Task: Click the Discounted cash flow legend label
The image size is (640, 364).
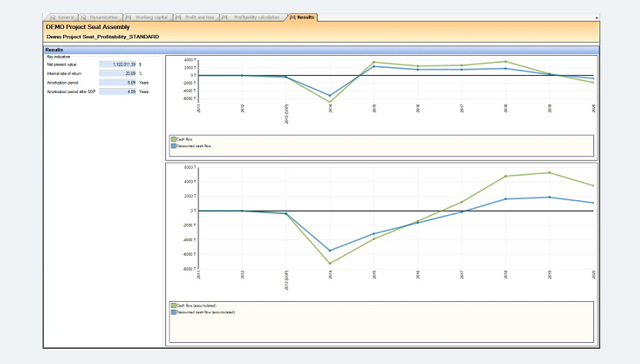Action: point(194,146)
